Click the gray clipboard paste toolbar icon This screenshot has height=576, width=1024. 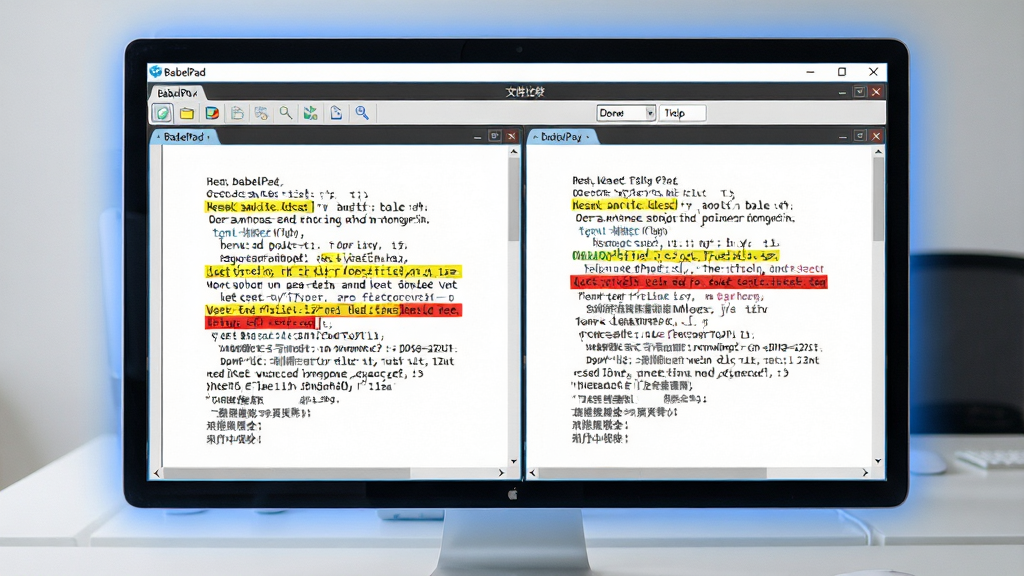237,113
